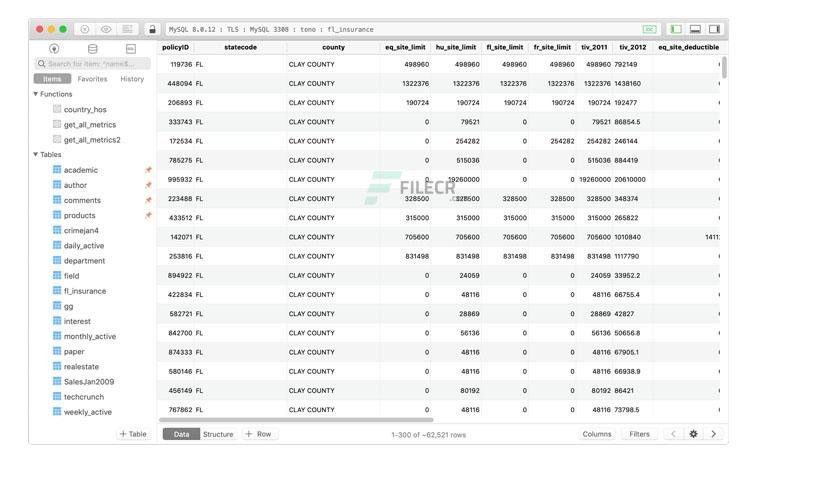Unpin the comments table pin icon

point(148,200)
